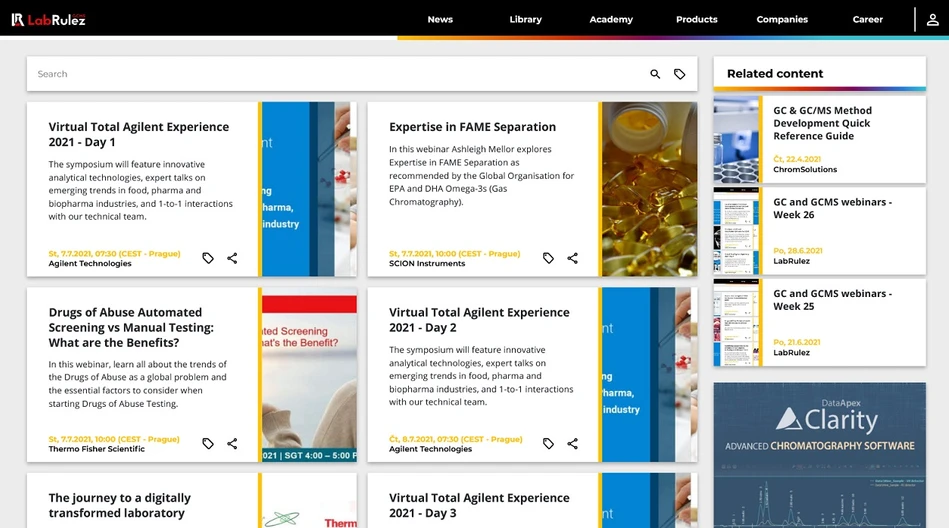
Task: Click 'SCION Instruments' company name
Action: (x=427, y=263)
